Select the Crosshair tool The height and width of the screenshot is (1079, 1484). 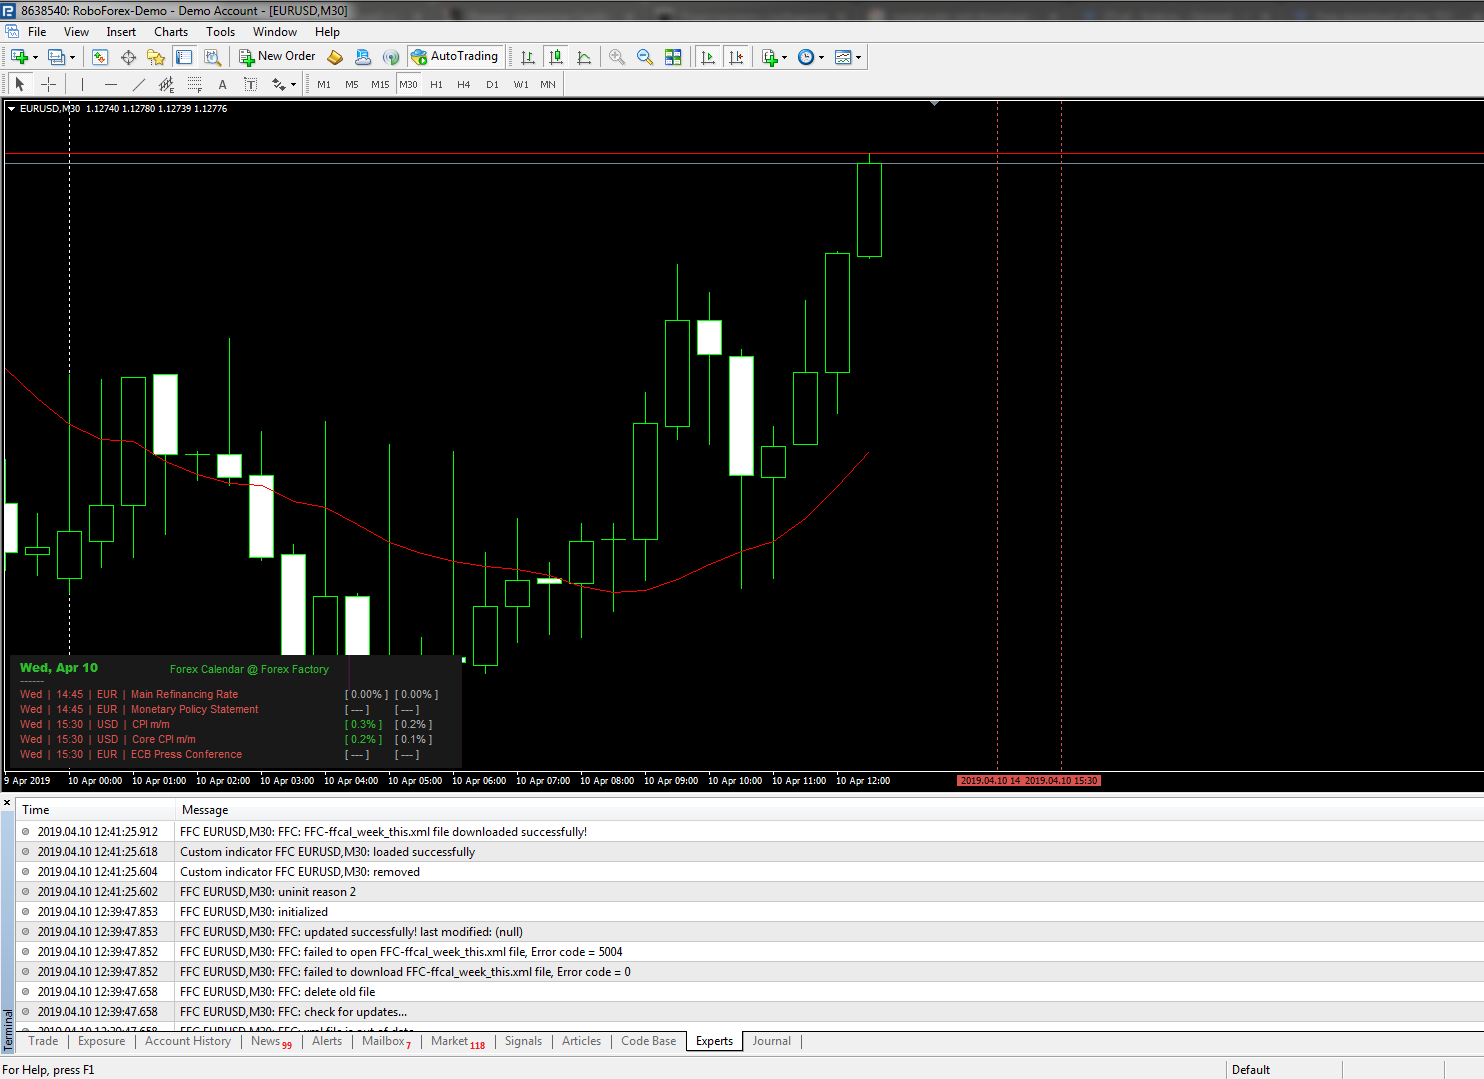[48, 85]
